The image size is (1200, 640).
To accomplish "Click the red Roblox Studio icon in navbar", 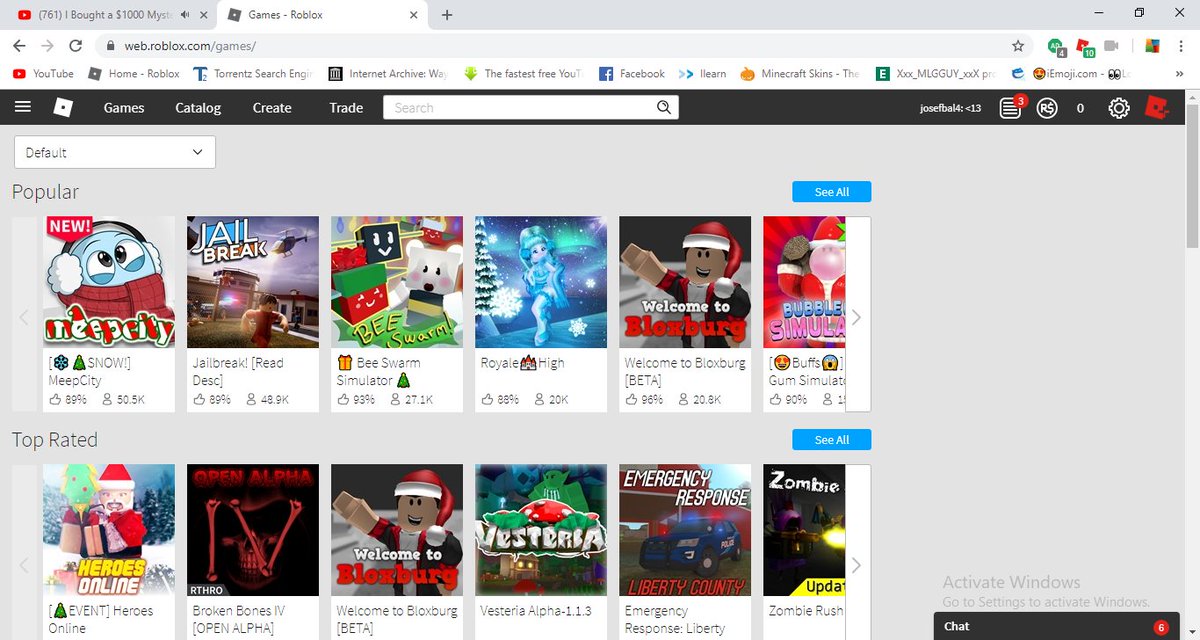I will click(1157, 107).
